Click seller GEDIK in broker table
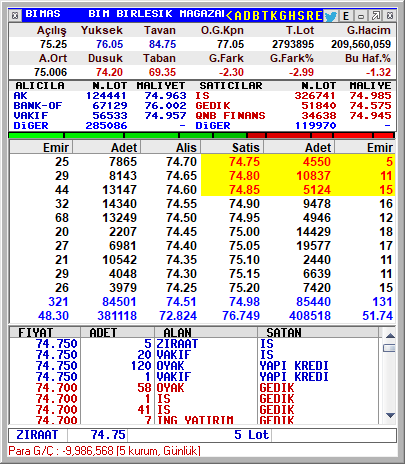The height and width of the screenshot is (464, 405). point(213,106)
